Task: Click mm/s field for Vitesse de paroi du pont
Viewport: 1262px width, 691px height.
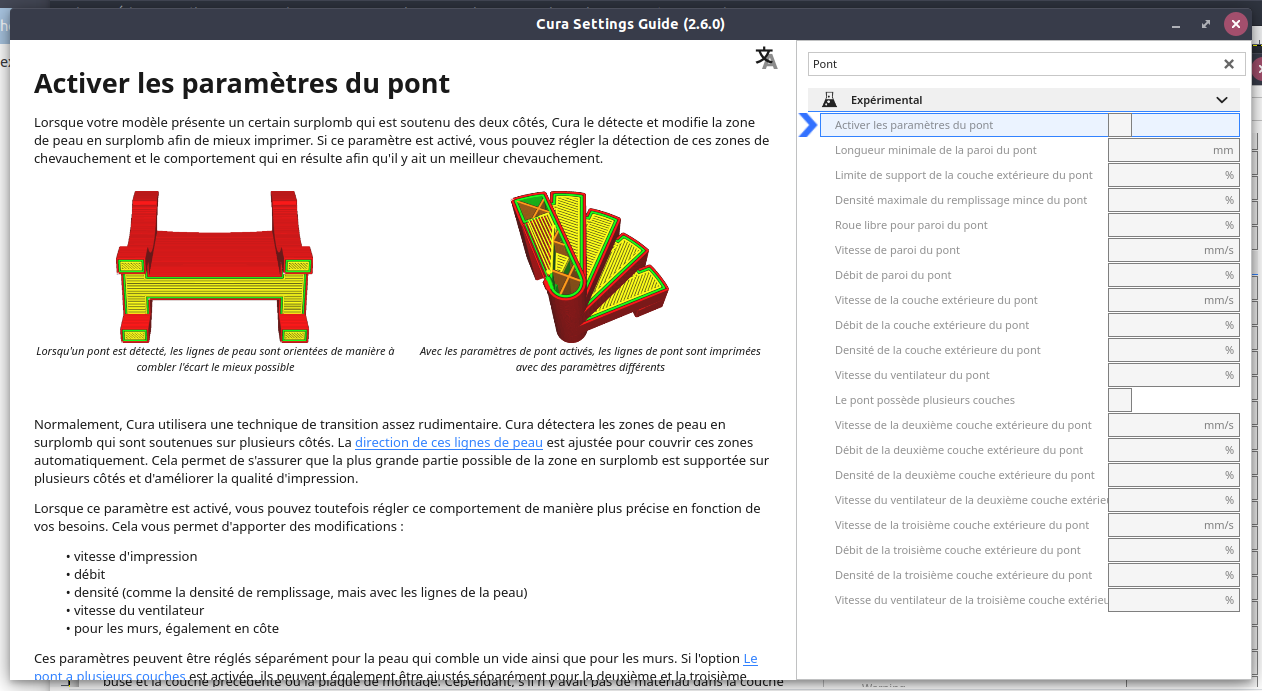Action: coord(1174,250)
